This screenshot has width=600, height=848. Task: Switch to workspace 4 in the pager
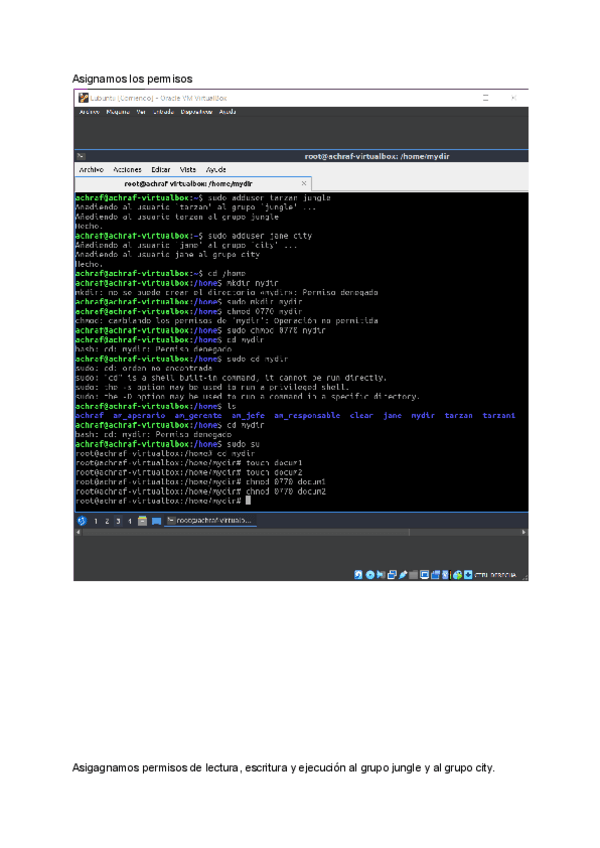point(129,521)
